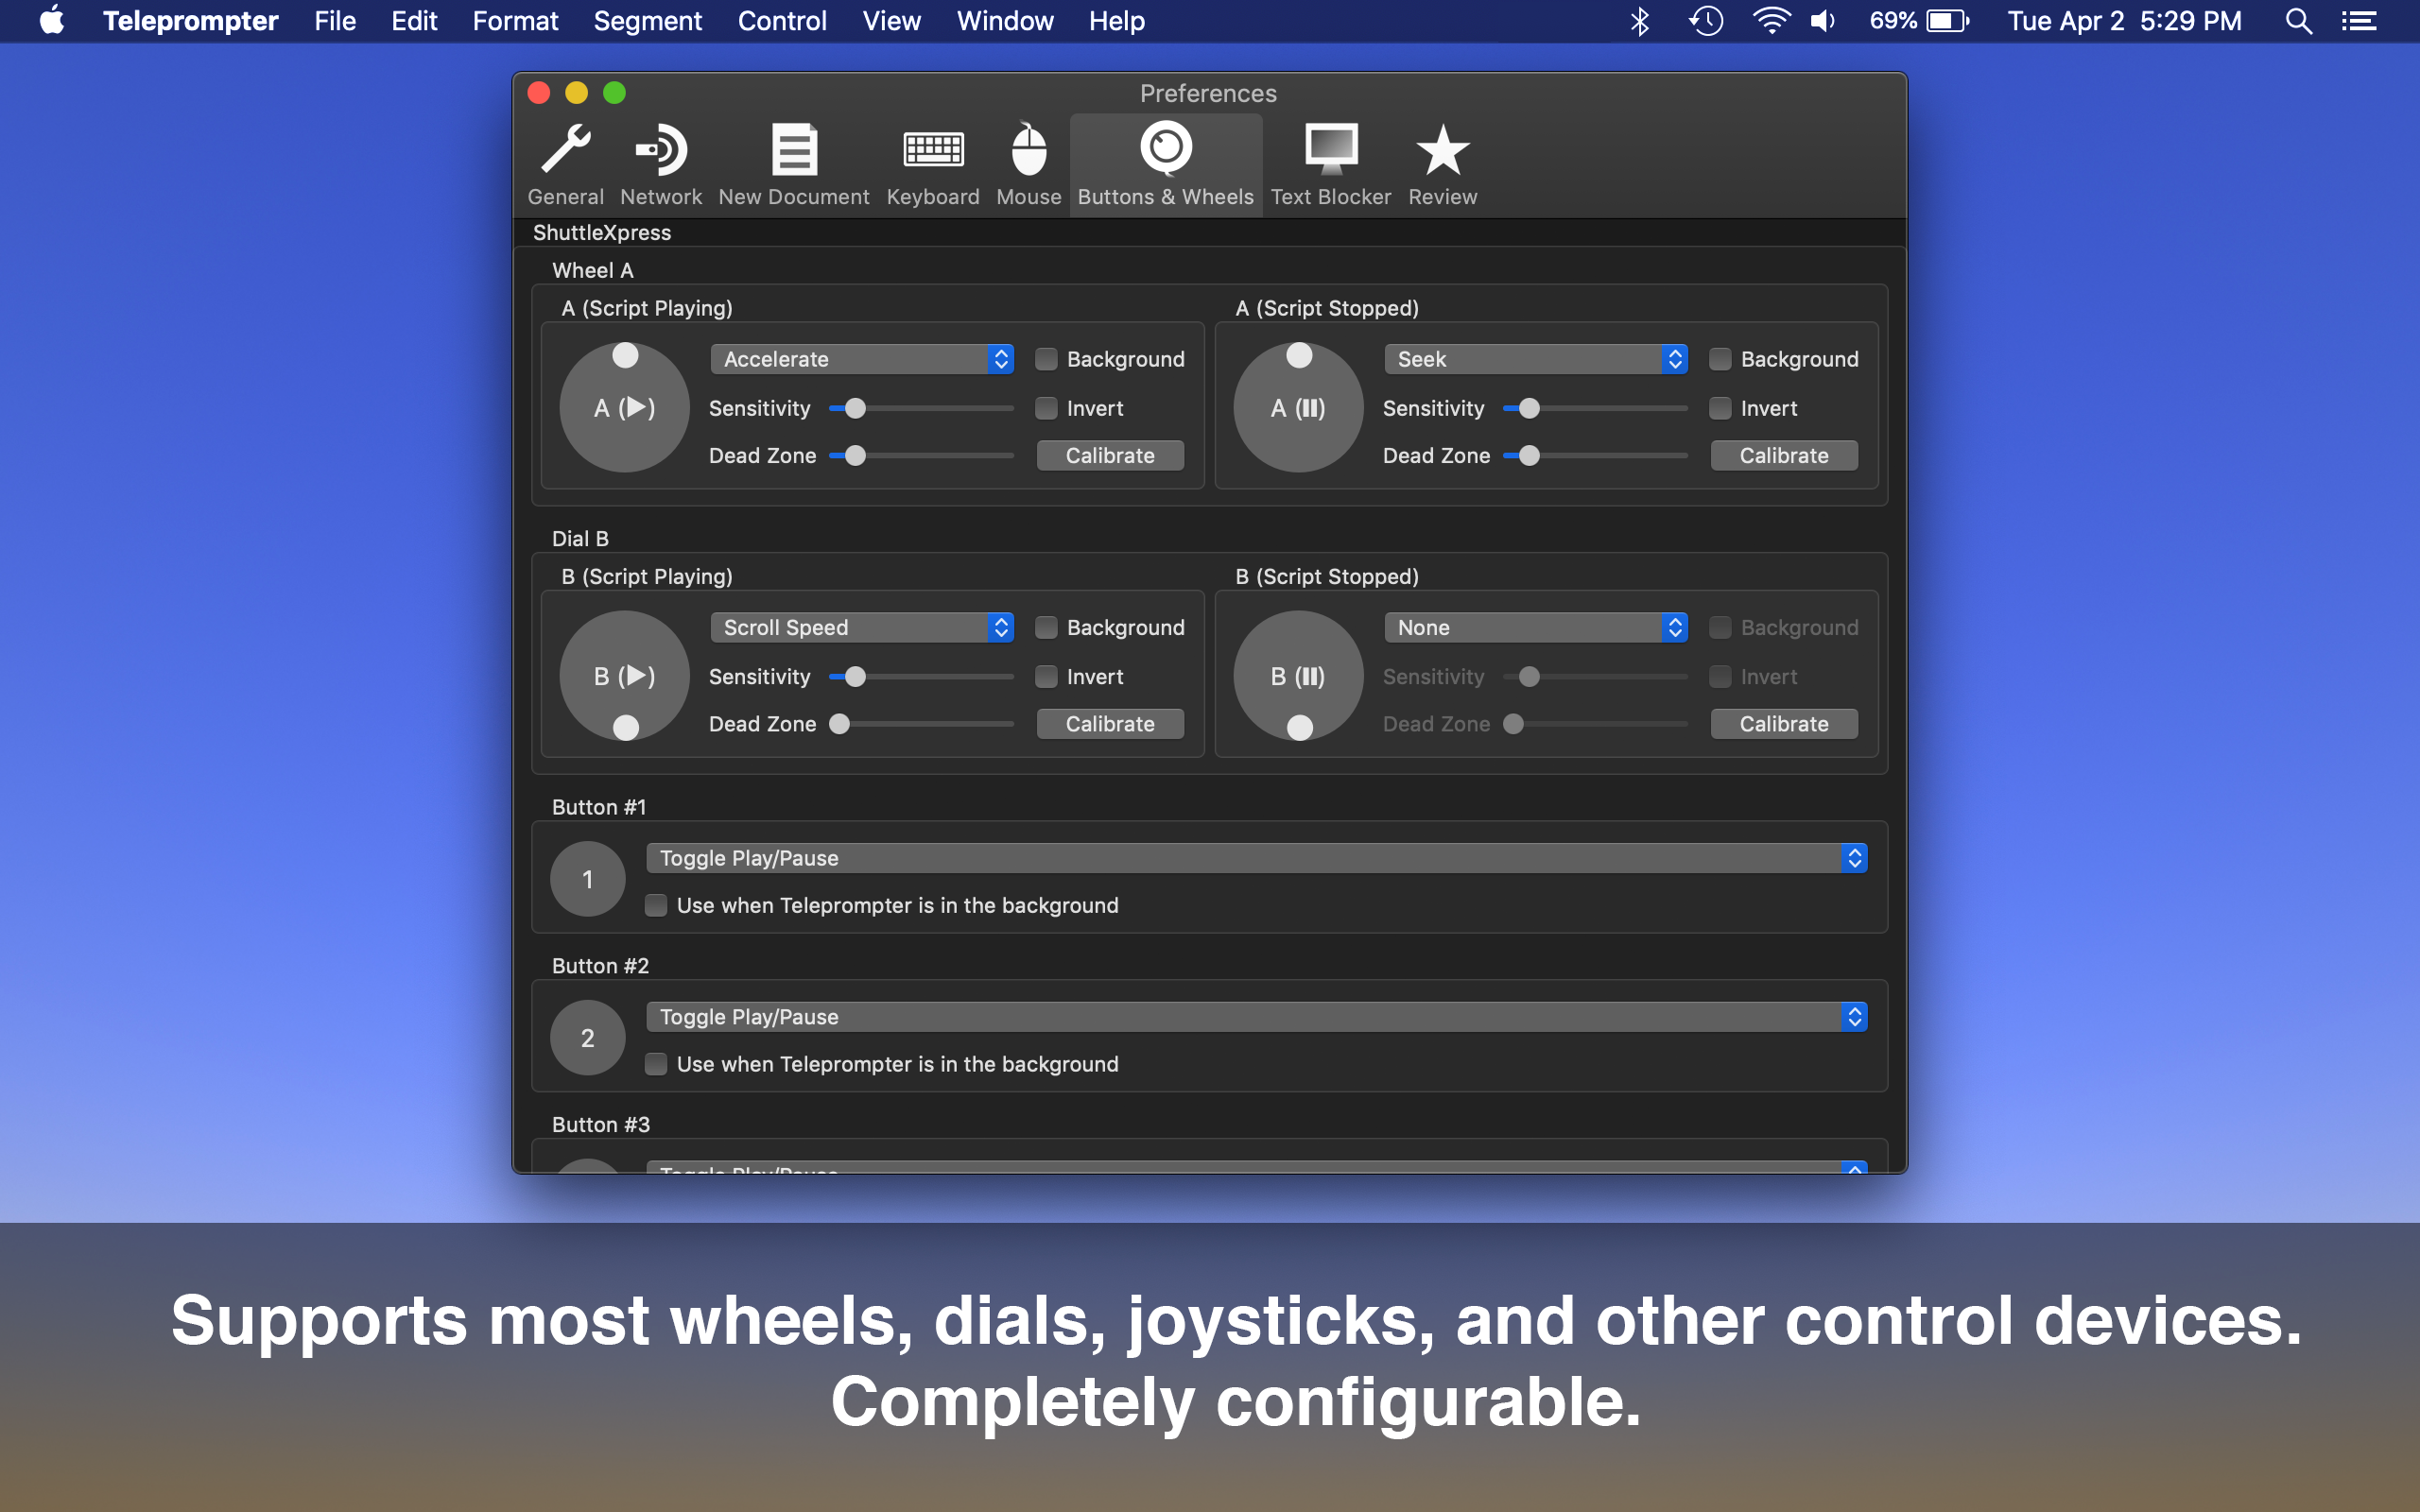This screenshot has height=1512, width=2420.
Task: Open the Network preferences icon
Action: coord(660,150)
